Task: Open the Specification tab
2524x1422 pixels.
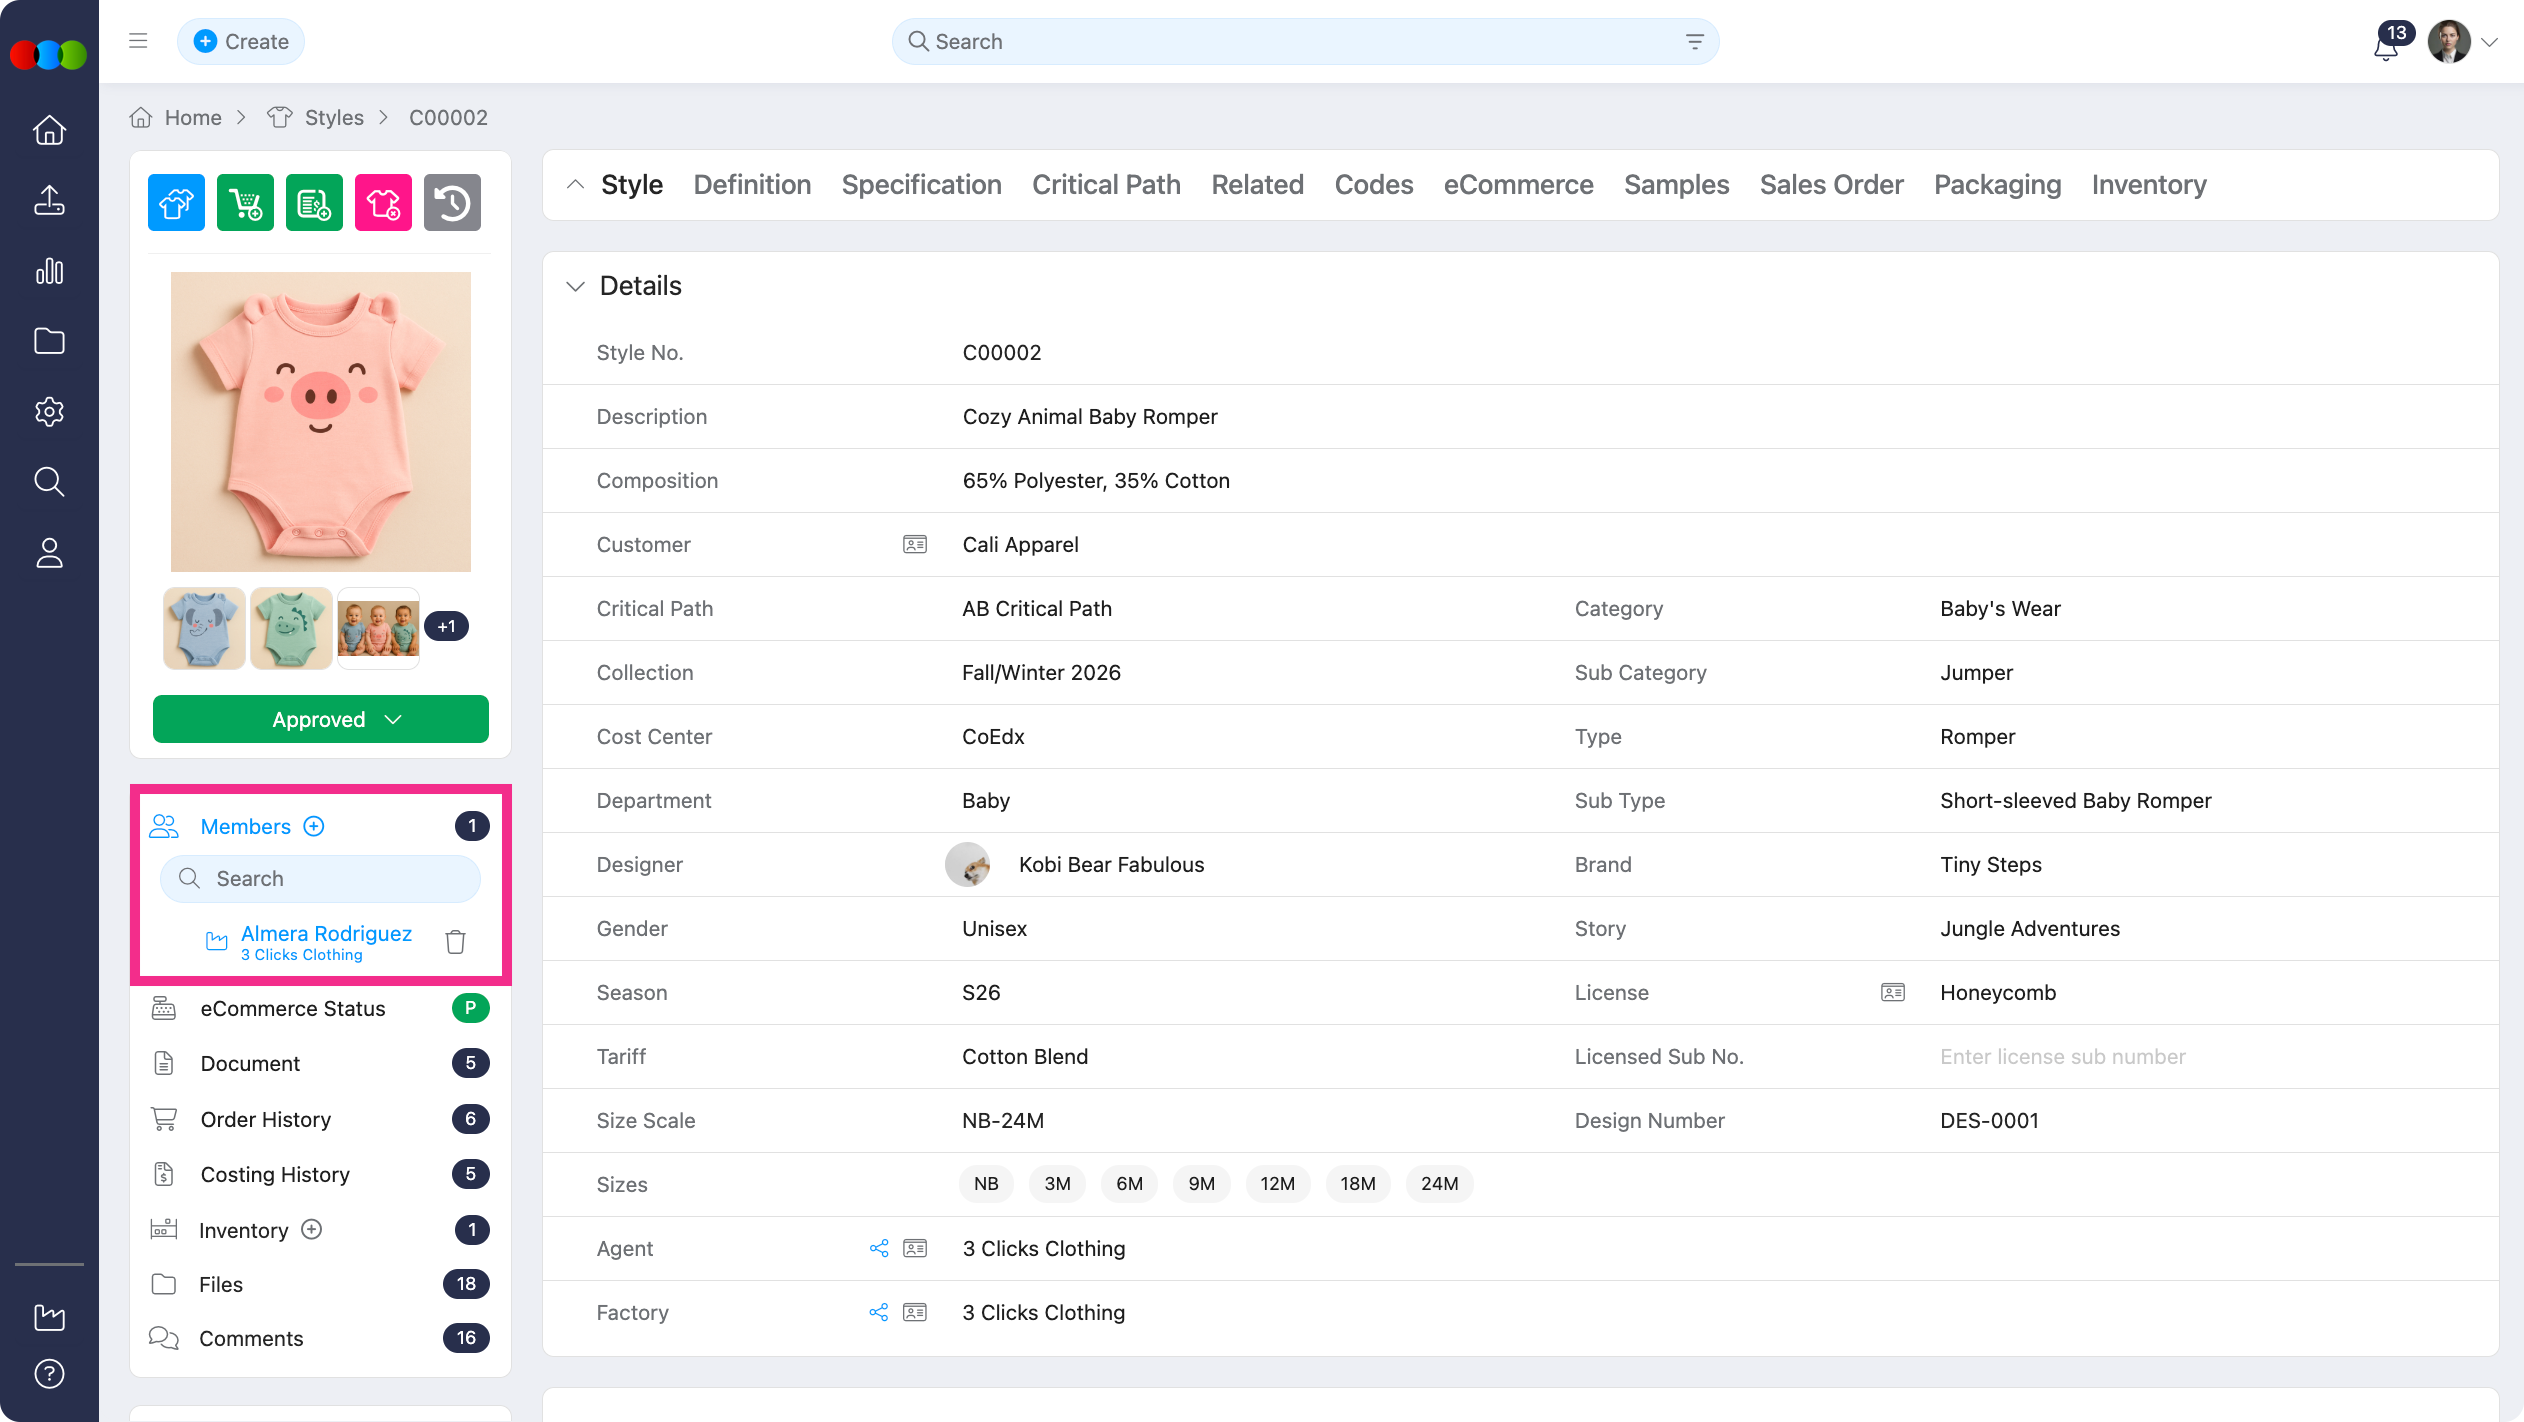Action: tap(921, 185)
